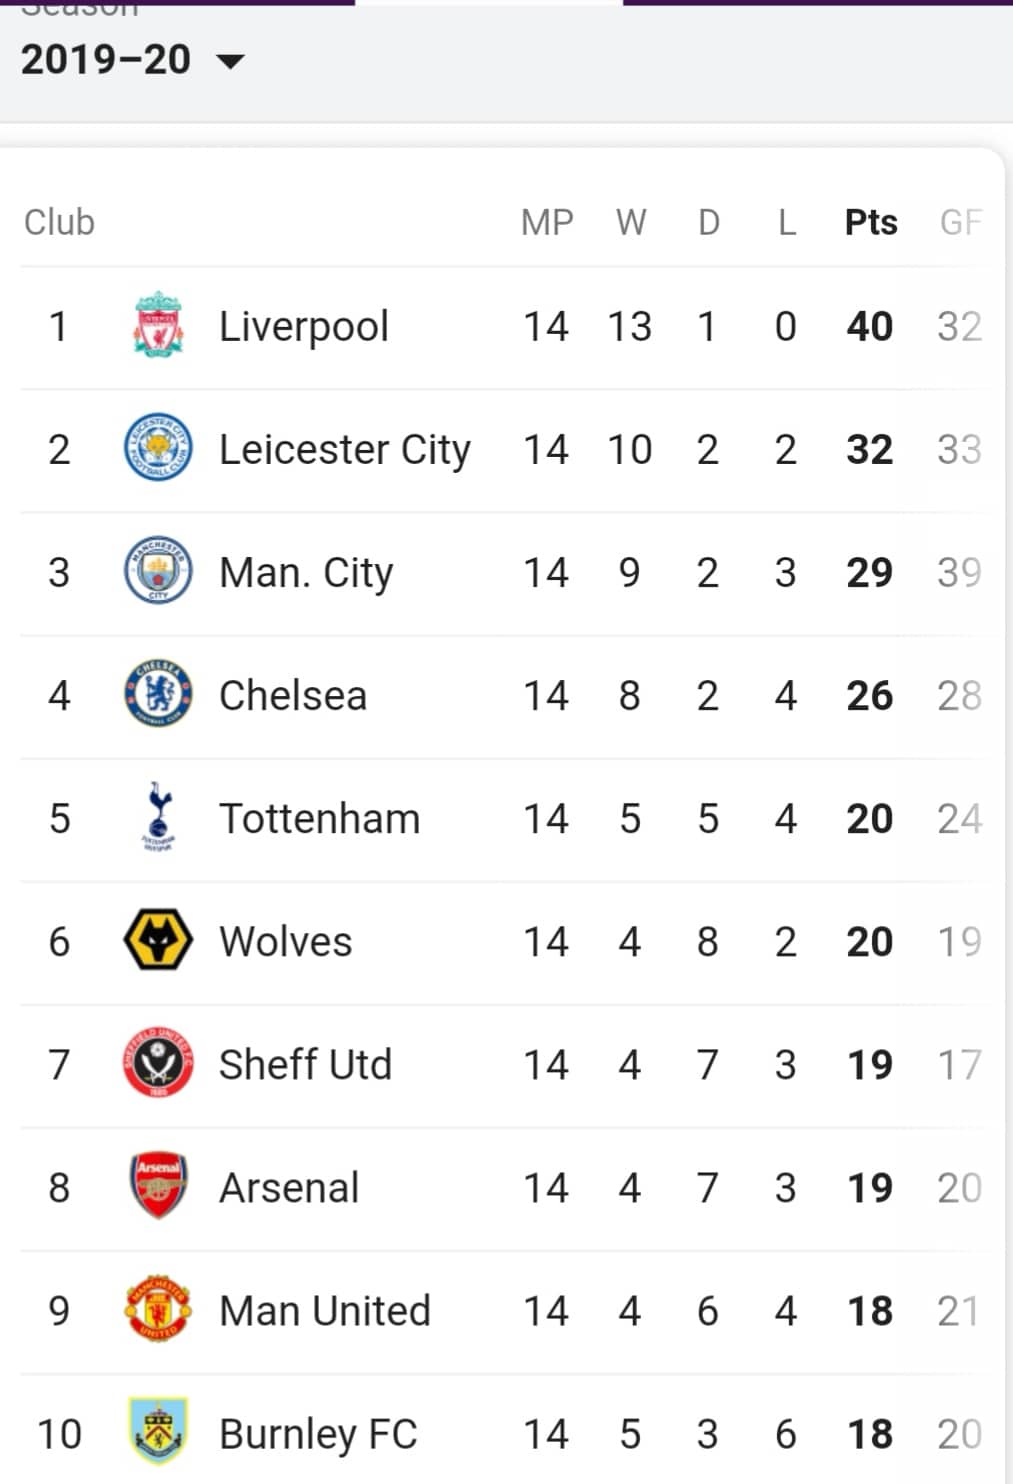Click the Chelsea club crest
Screen dimensions: 1013x1484
158,694
